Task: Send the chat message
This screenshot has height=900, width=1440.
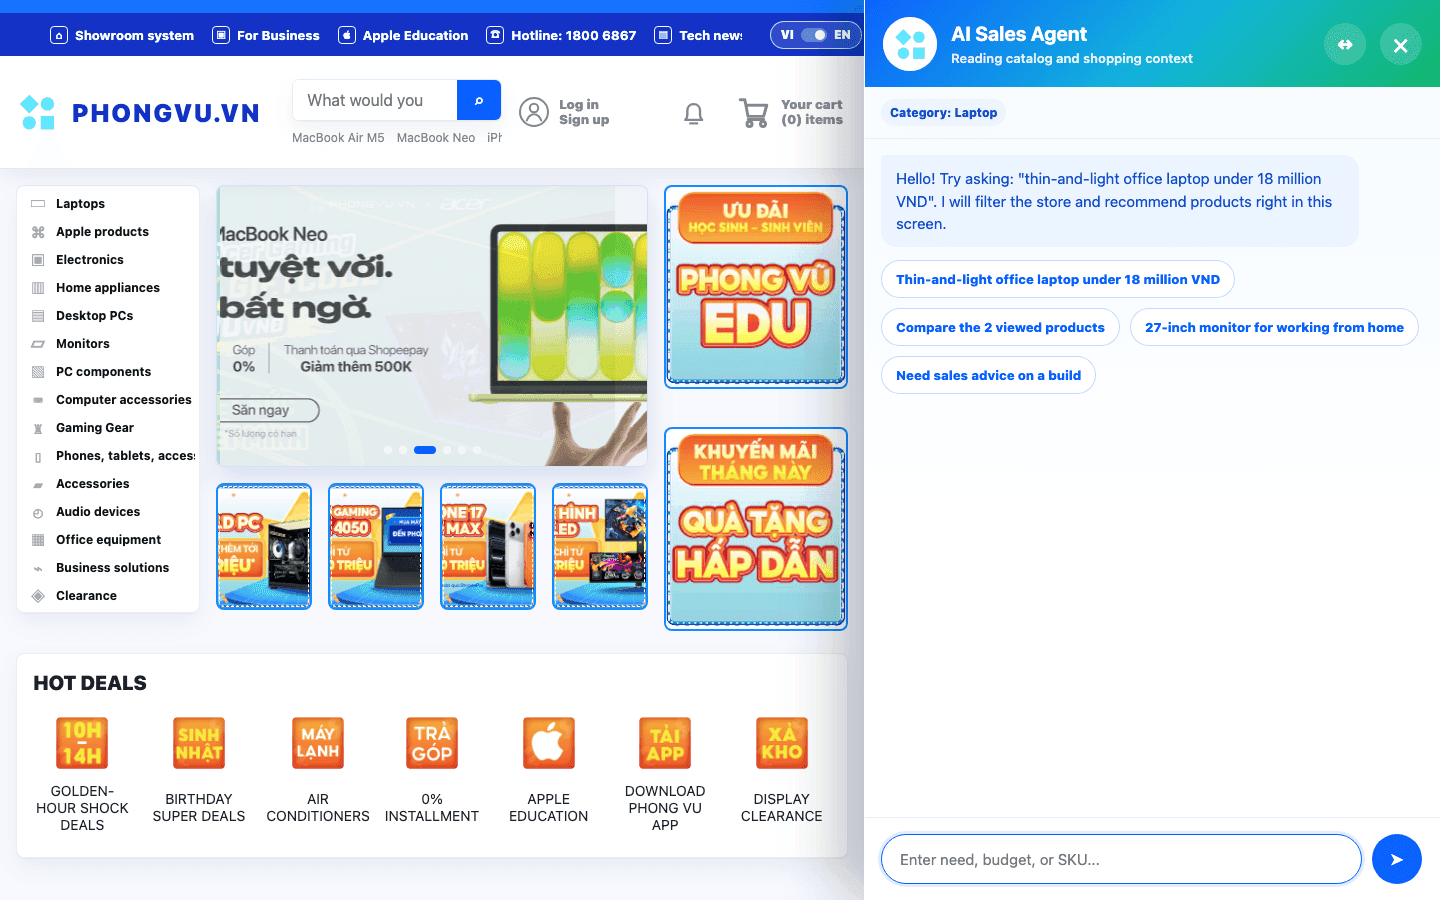Action: 1397,860
